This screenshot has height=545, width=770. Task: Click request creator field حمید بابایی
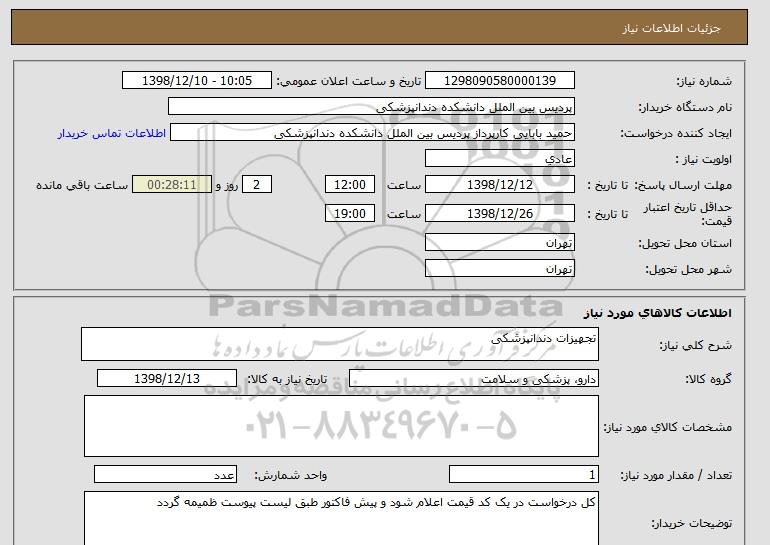click(372, 133)
